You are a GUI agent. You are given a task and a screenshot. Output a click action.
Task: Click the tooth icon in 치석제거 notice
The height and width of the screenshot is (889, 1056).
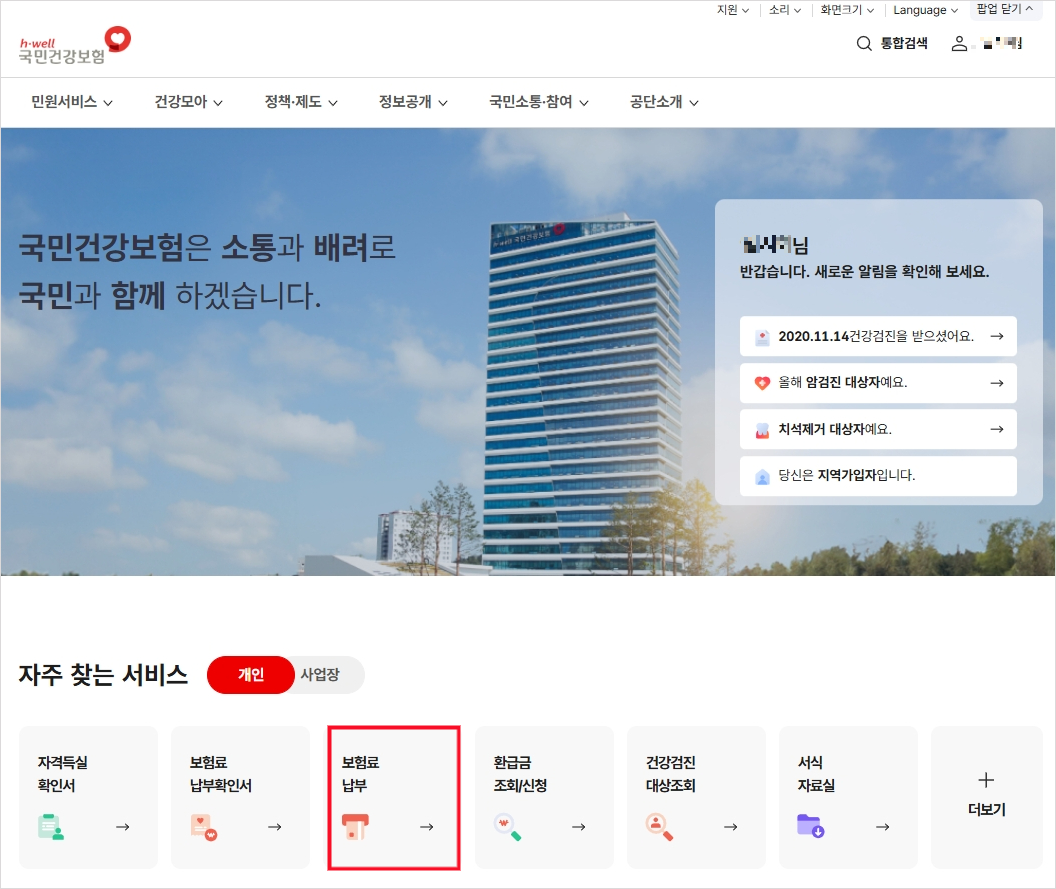pyautogui.click(x=762, y=430)
